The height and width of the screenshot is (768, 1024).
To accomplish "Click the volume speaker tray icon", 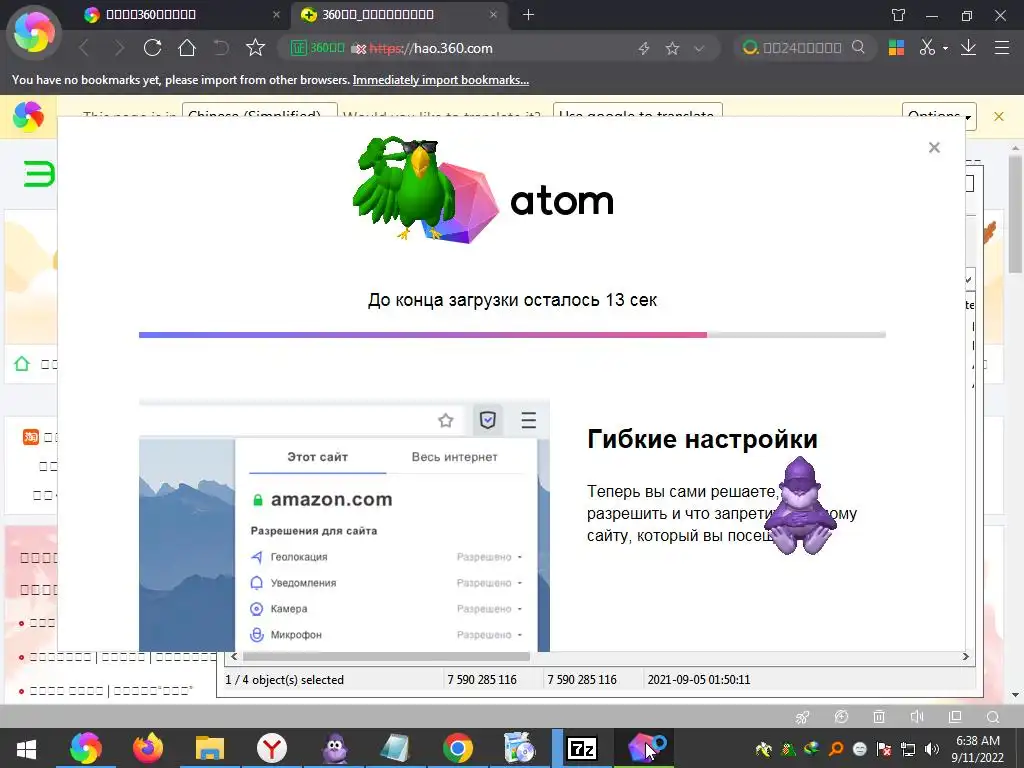I will 932,748.
